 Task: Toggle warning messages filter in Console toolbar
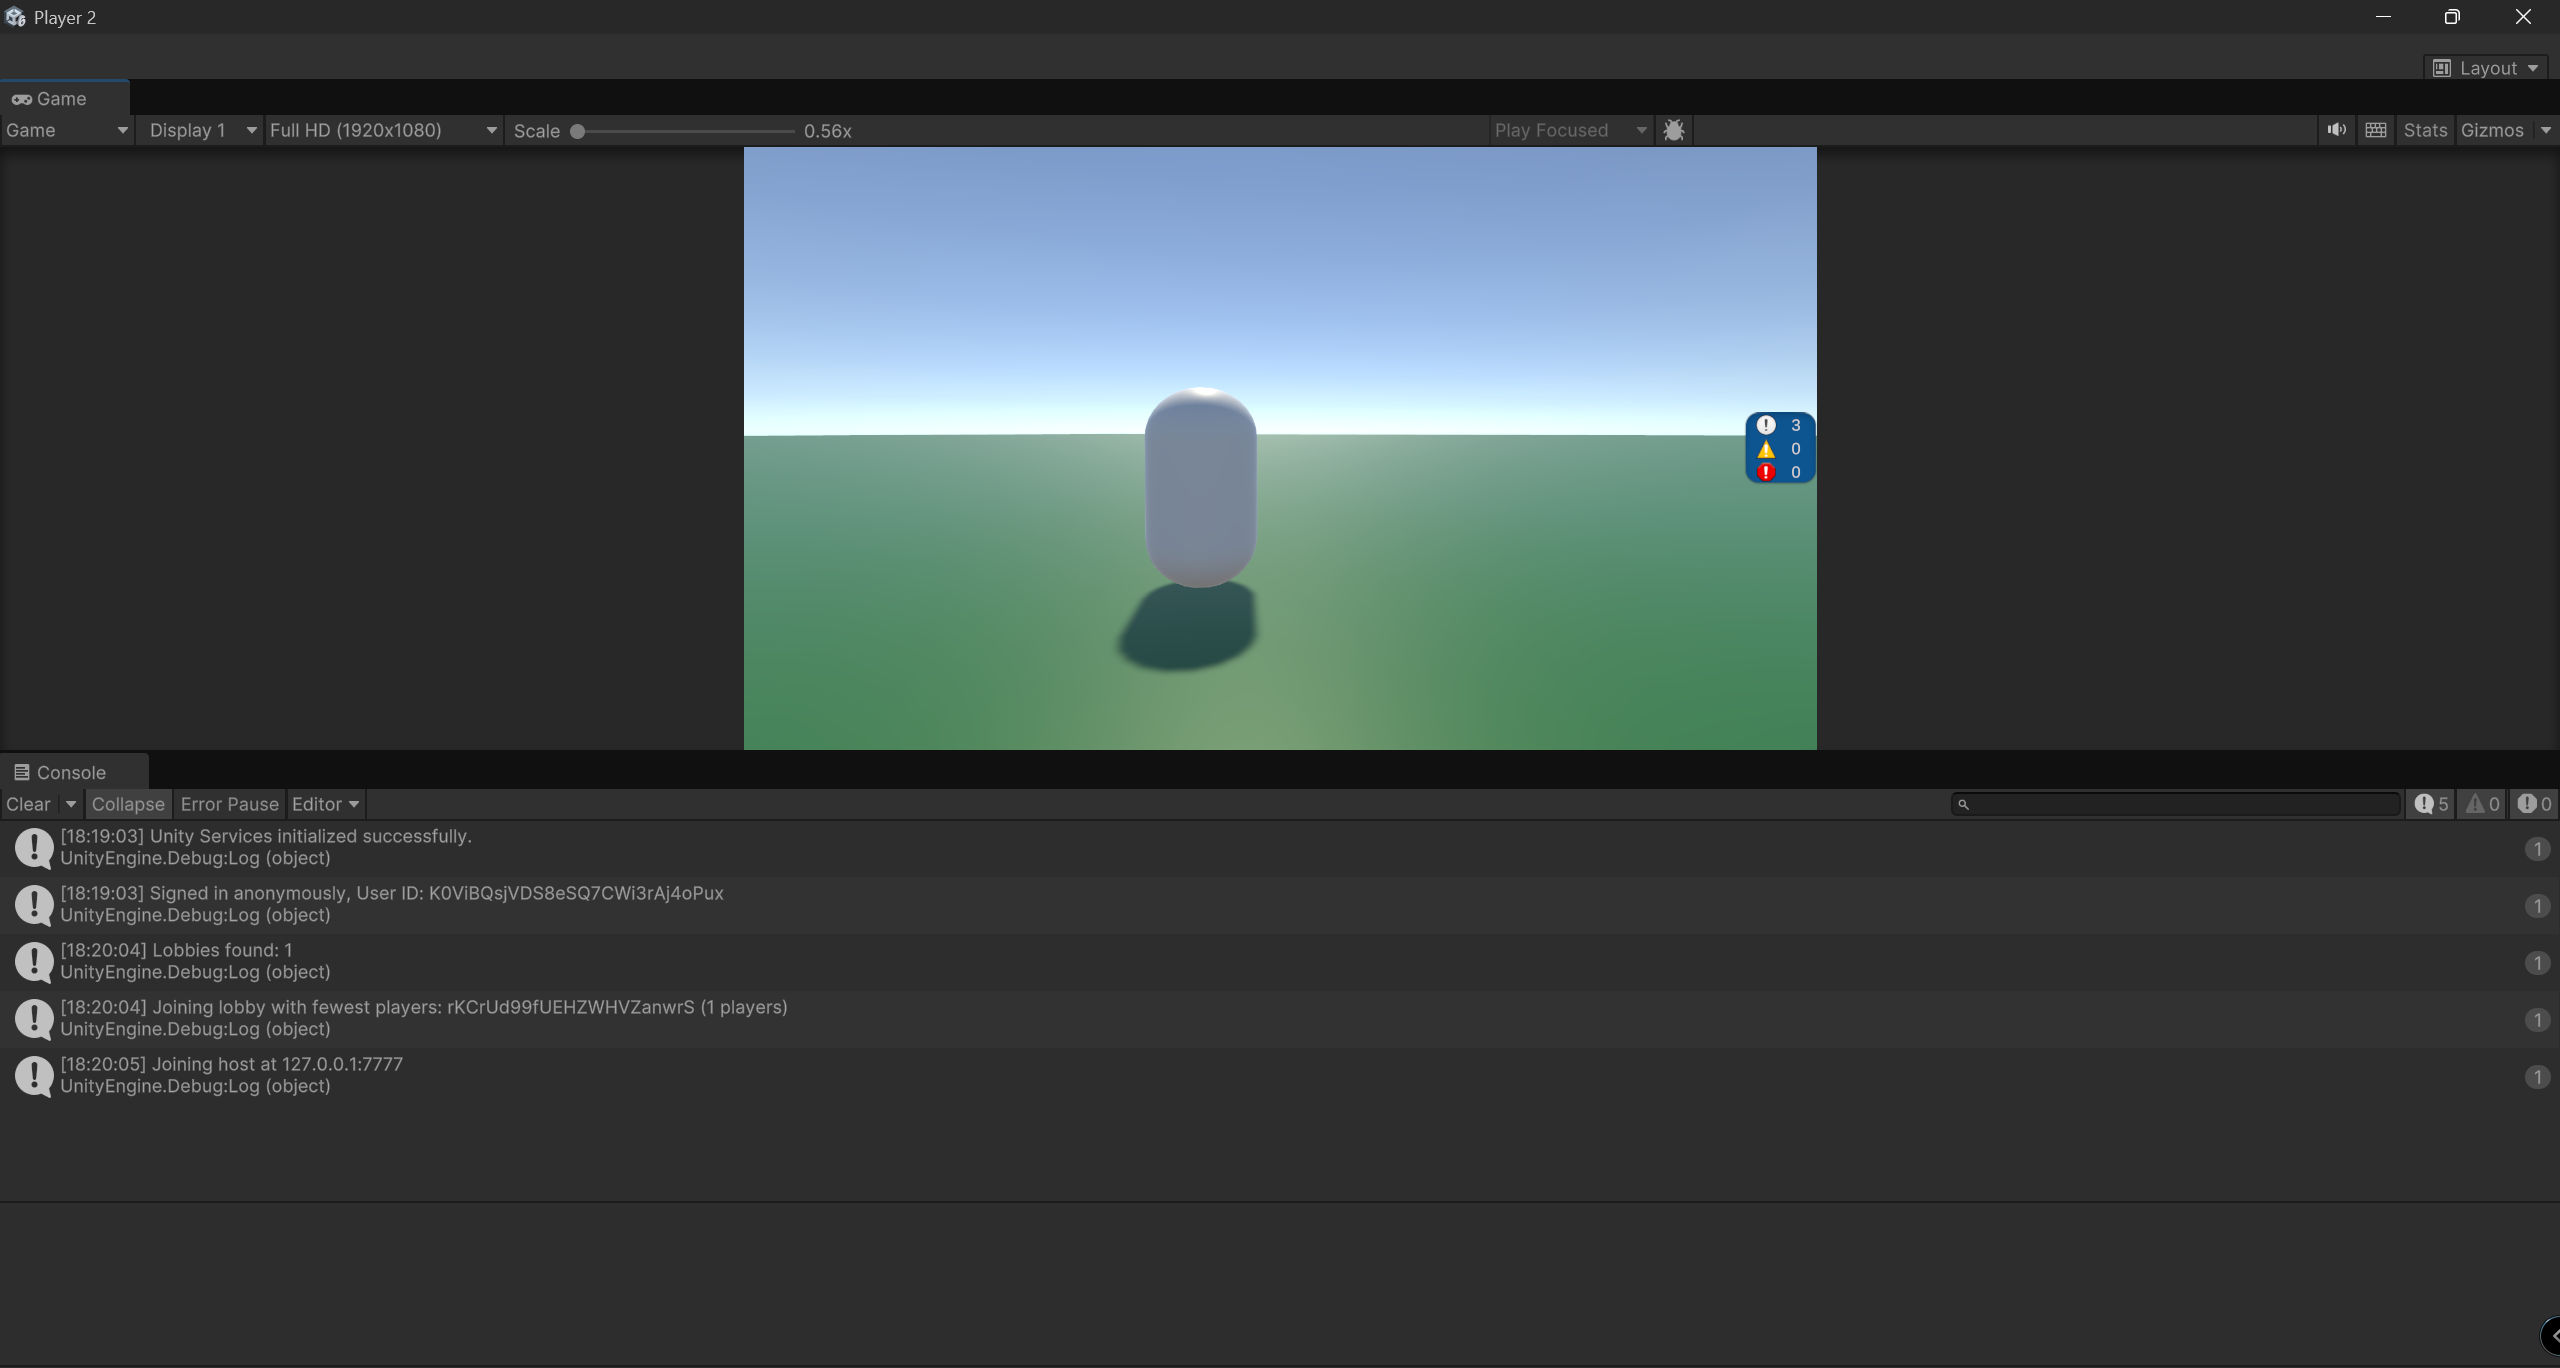(x=2482, y=804)
